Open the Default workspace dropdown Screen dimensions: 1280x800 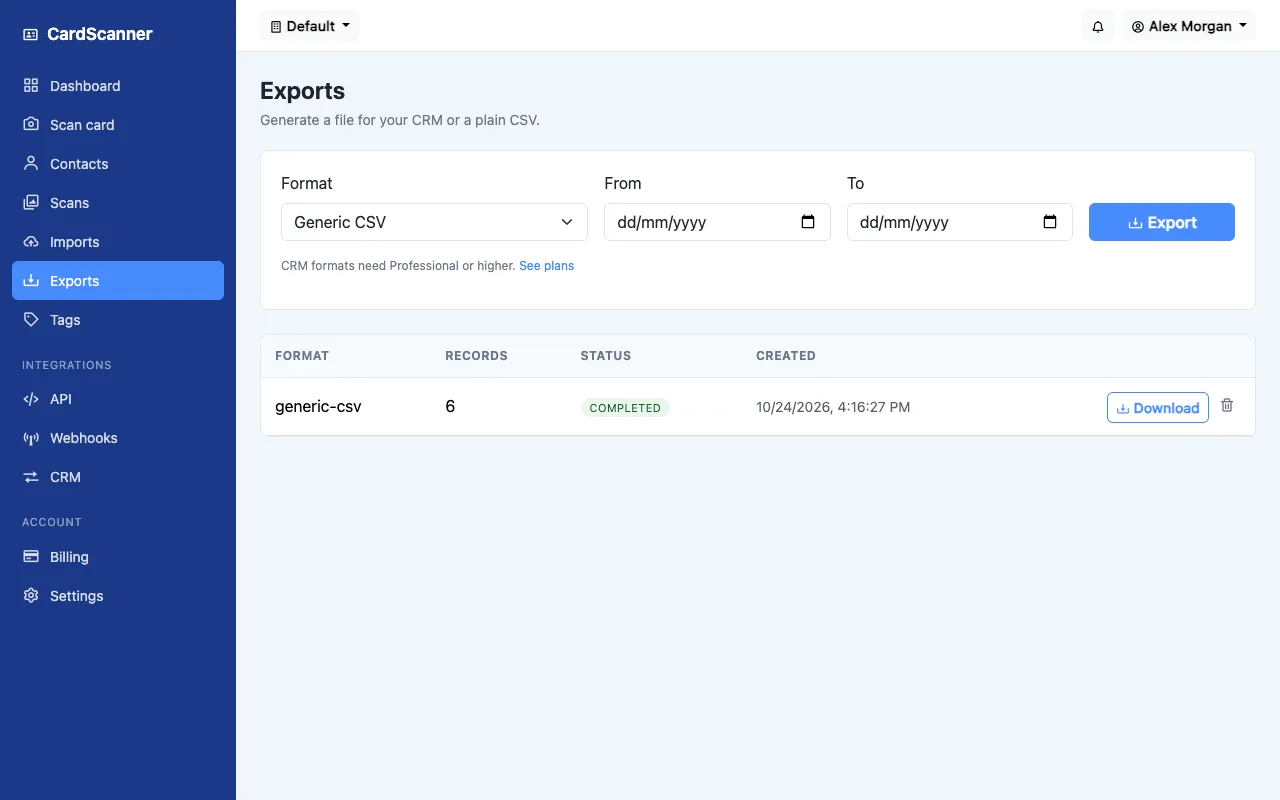pos(309,26)
